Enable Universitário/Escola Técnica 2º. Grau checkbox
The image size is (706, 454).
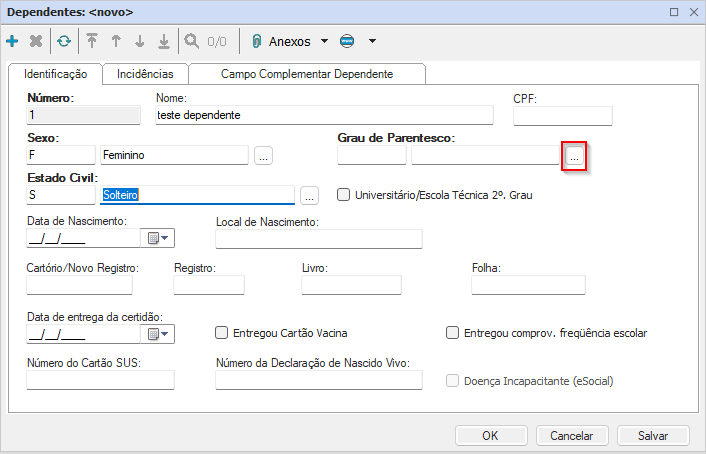pyautogui.click(x=343, y=195)
